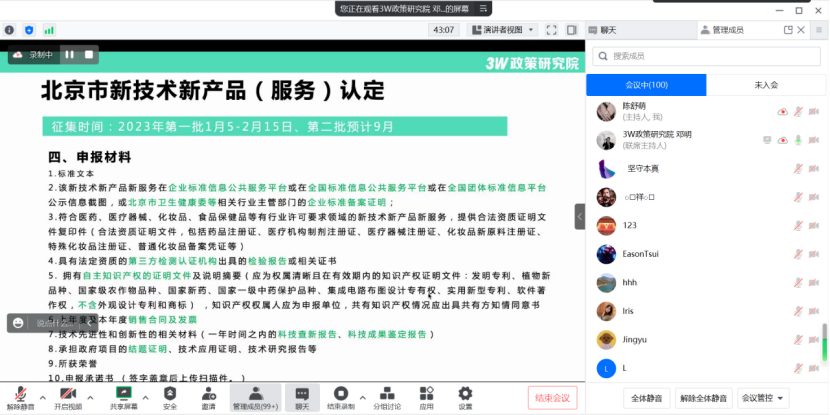Select 未入会 tab

766,85
